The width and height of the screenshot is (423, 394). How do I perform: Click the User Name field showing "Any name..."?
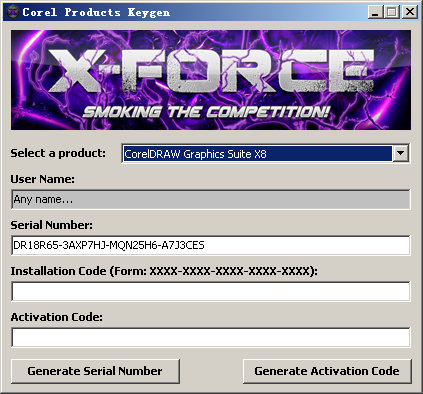211,199
